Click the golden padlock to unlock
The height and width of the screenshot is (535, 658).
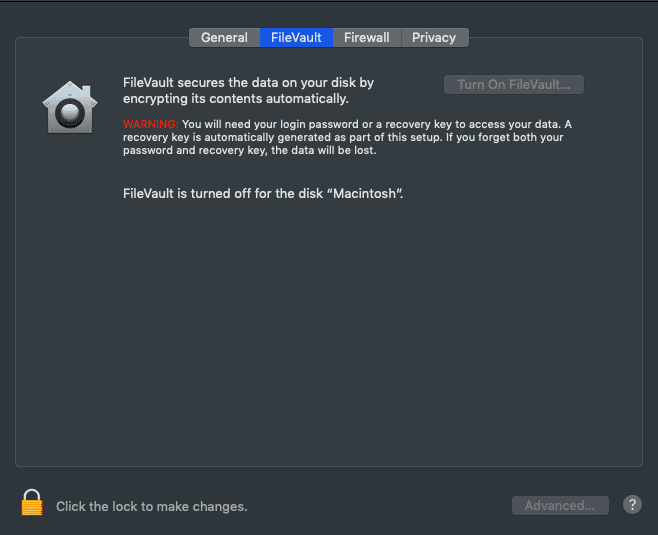[x=32, y=503]
